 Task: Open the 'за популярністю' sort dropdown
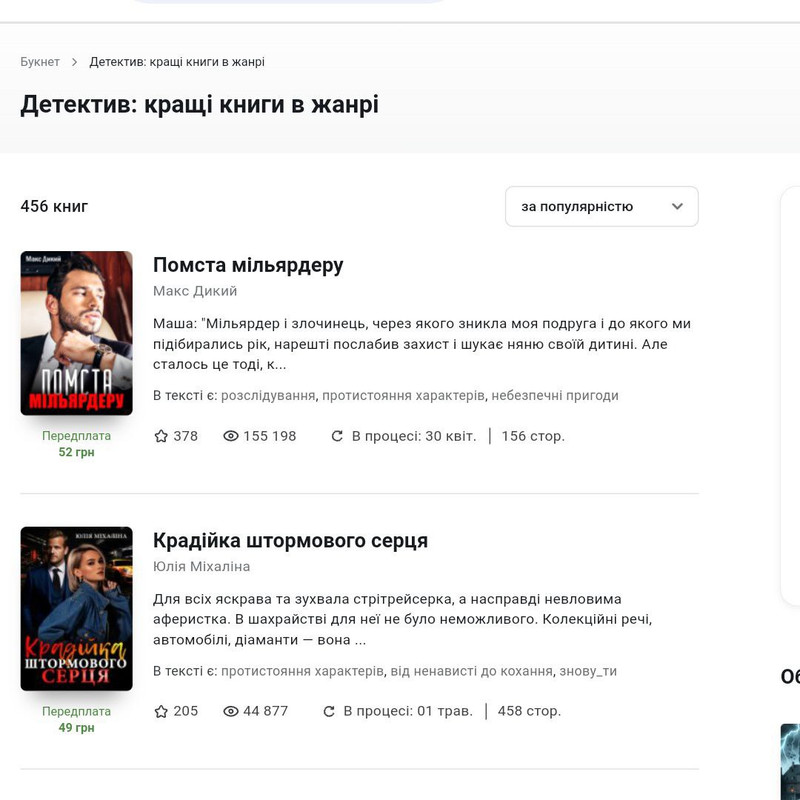(x=602, y=207)
